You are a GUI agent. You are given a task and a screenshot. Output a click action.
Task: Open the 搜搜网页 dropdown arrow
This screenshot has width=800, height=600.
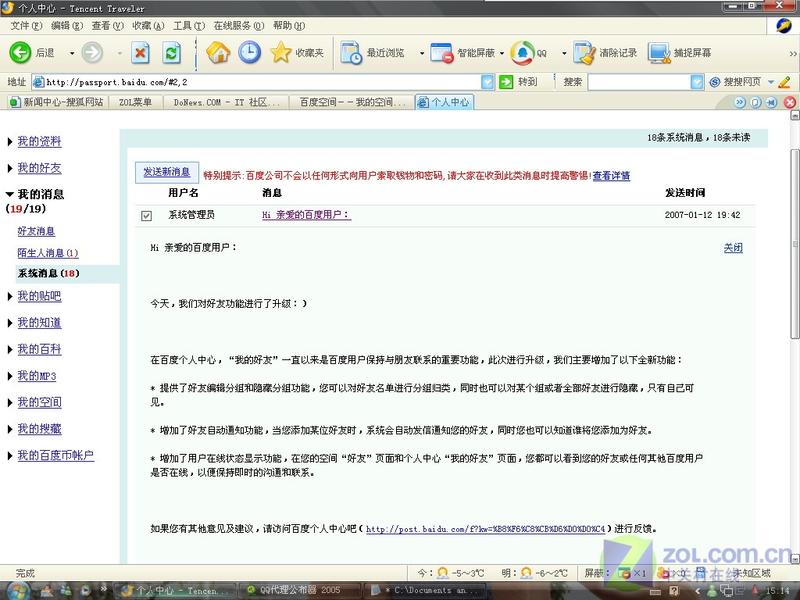(771, 82)
